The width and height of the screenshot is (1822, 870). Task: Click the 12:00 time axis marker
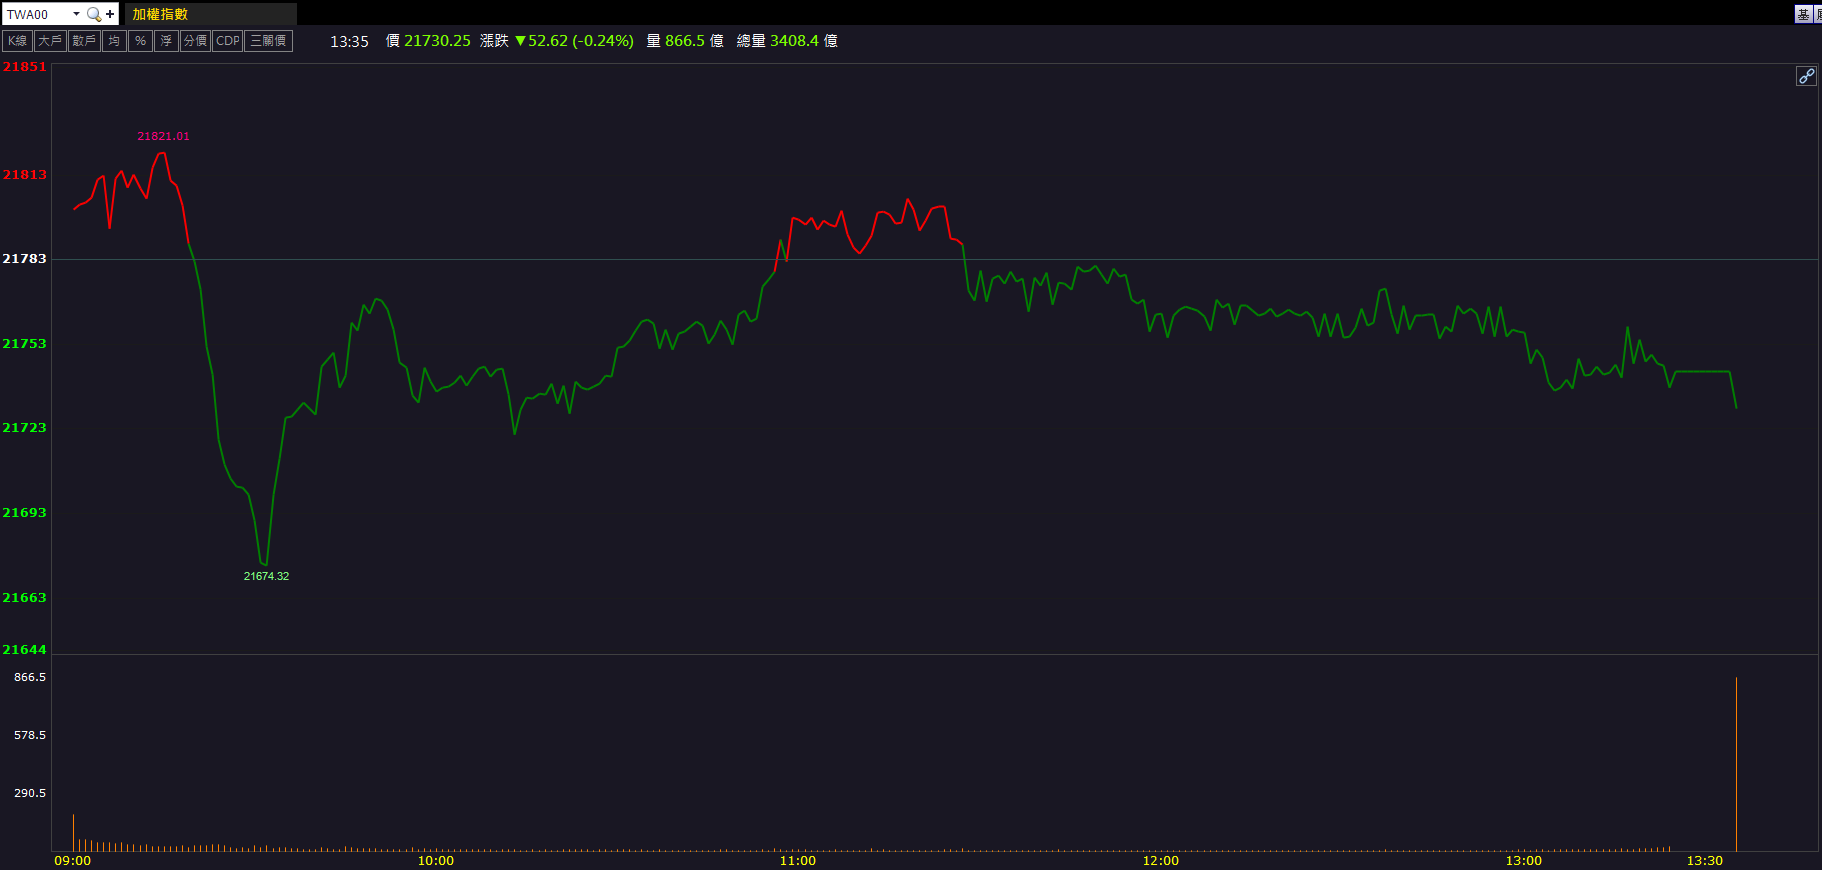tap(1161, 861)
